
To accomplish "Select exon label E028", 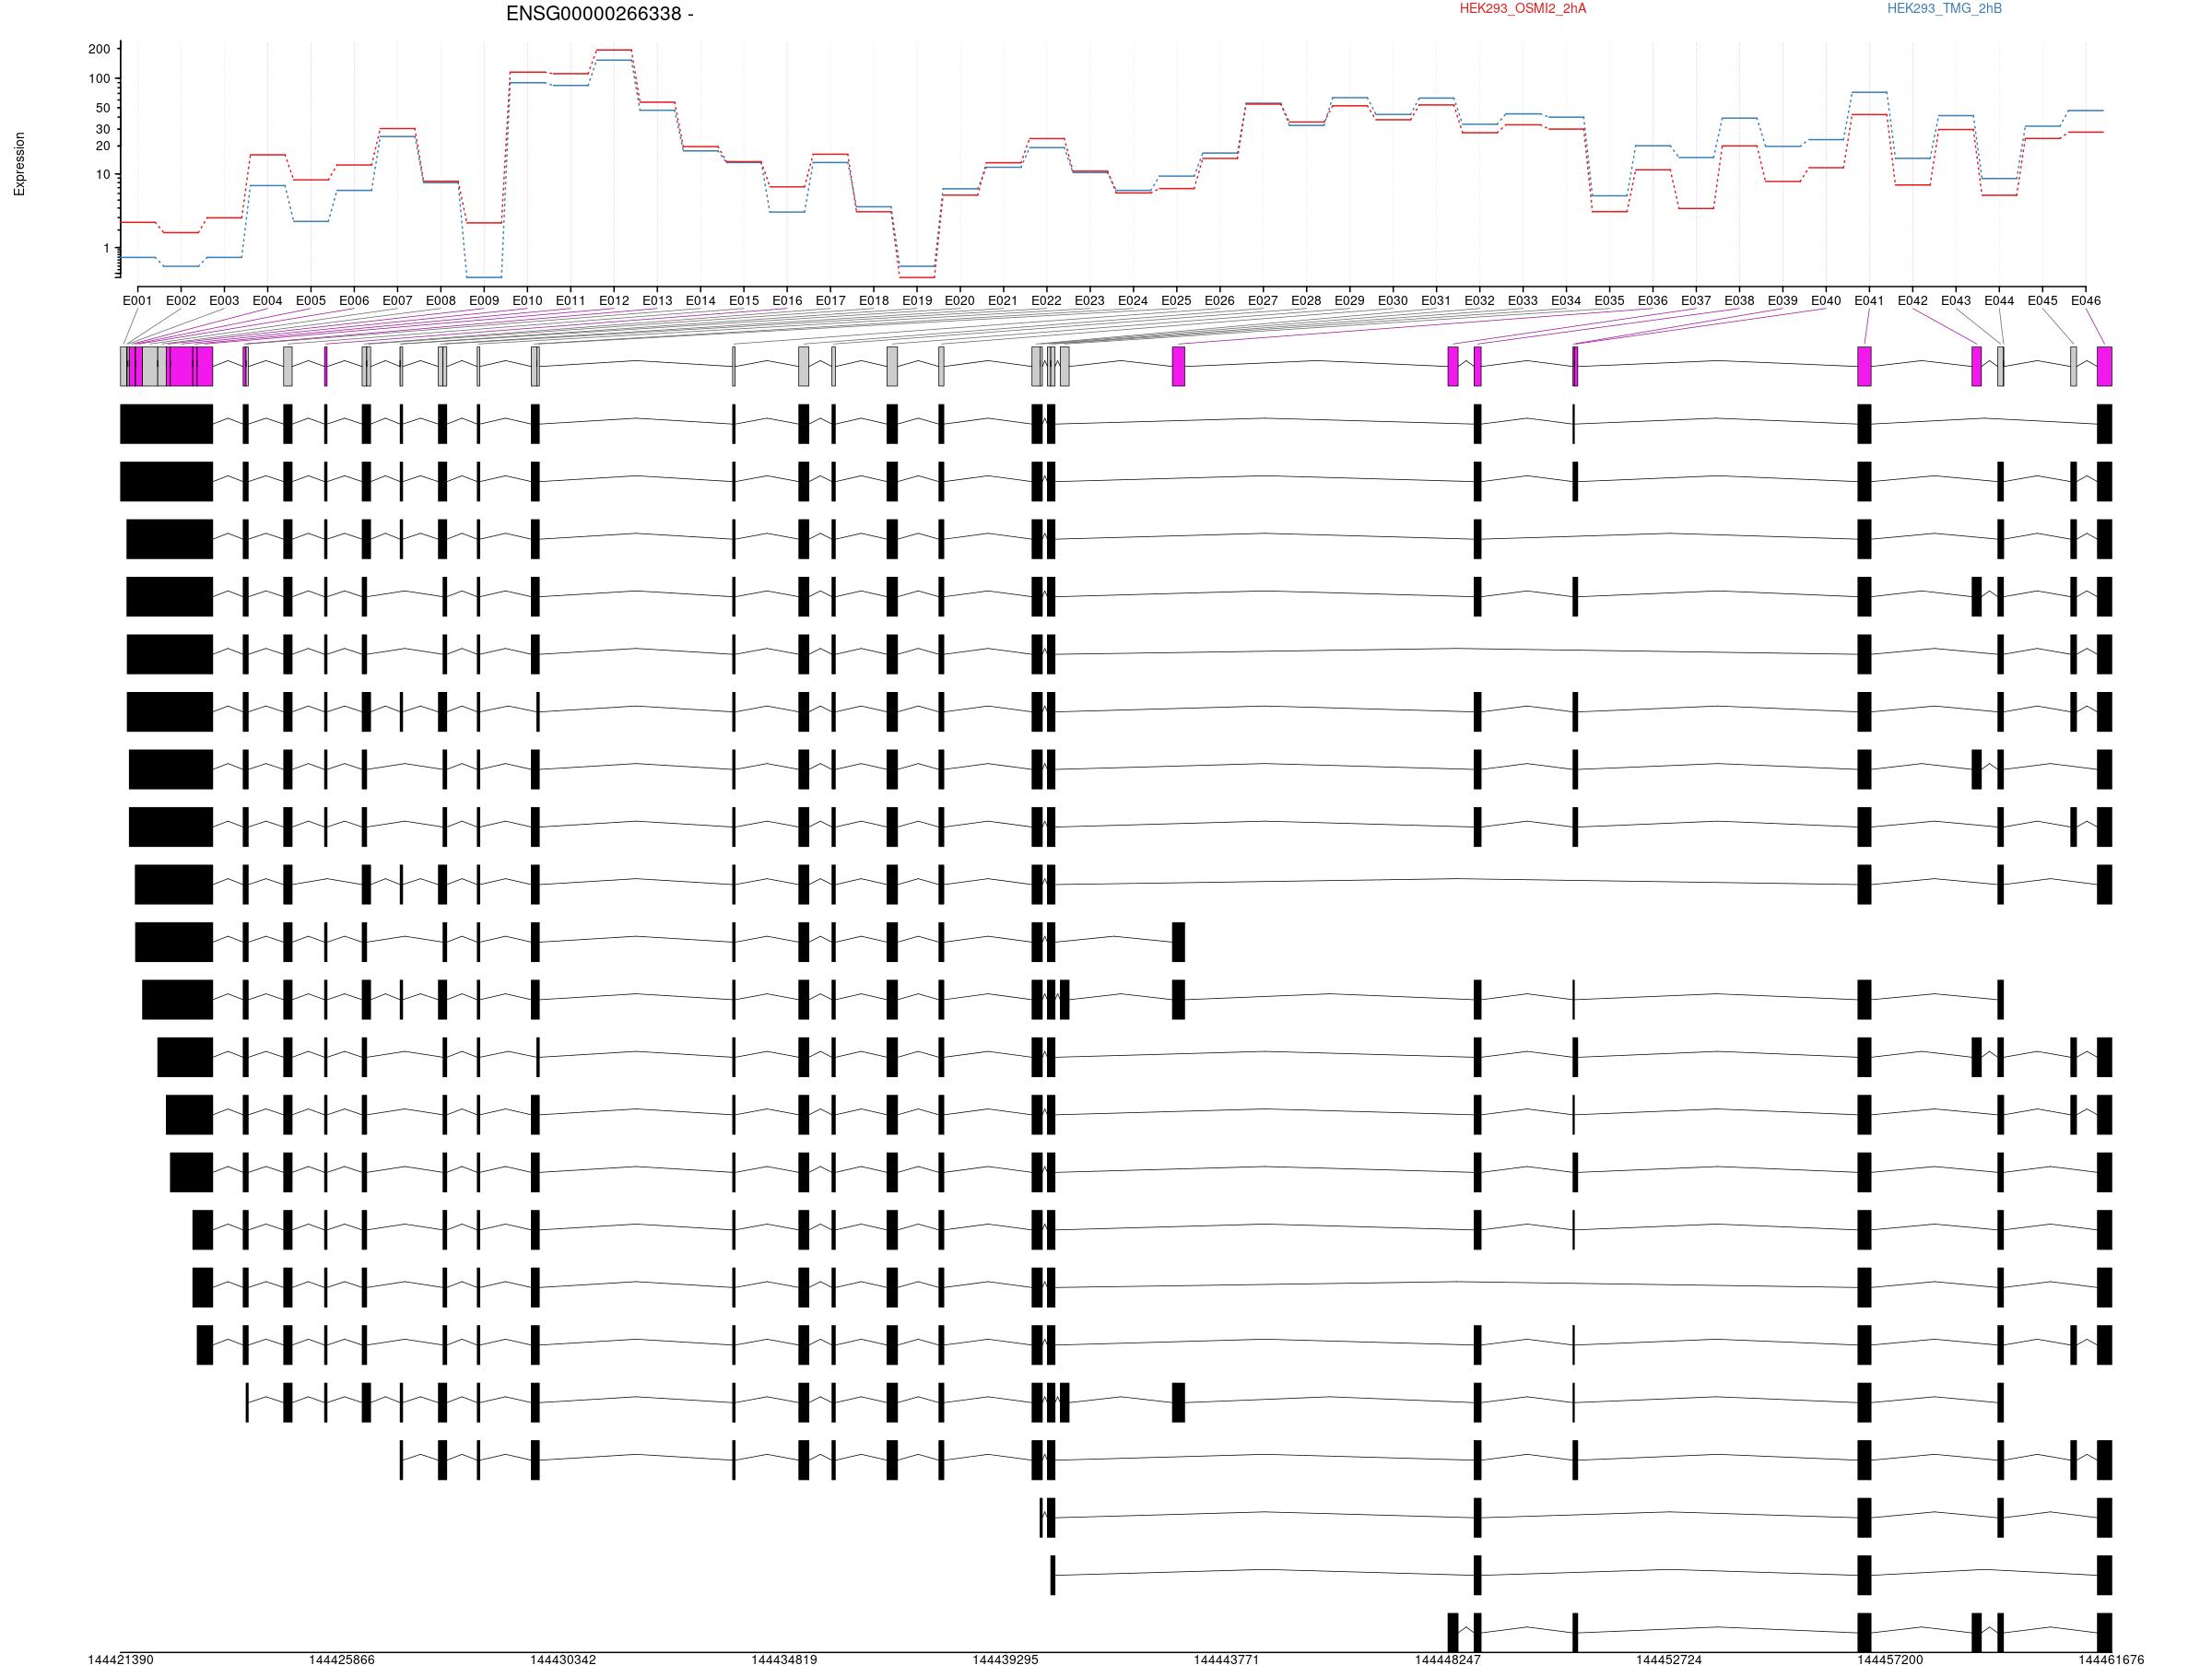I will coord(1306,300).
